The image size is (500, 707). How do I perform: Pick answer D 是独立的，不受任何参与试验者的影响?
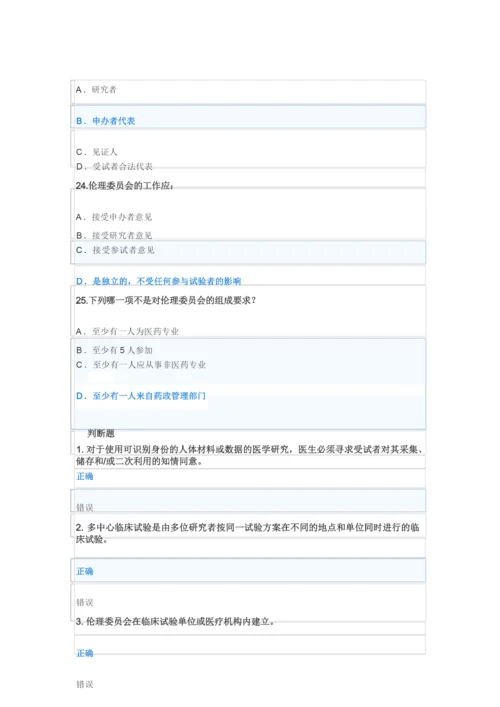[158, 281]
